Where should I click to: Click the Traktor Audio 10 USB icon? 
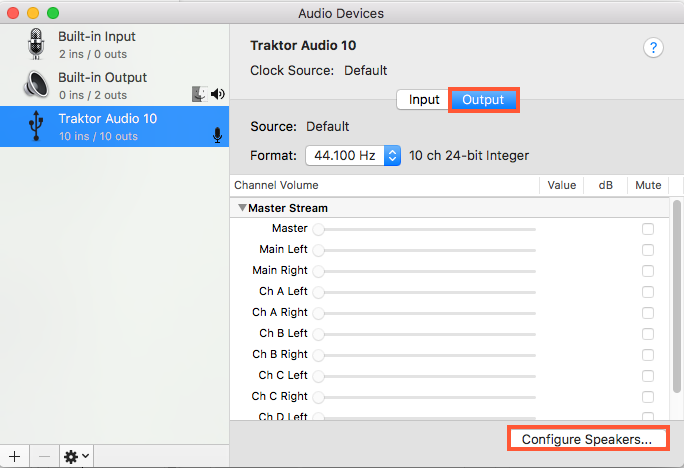(36, 126)
